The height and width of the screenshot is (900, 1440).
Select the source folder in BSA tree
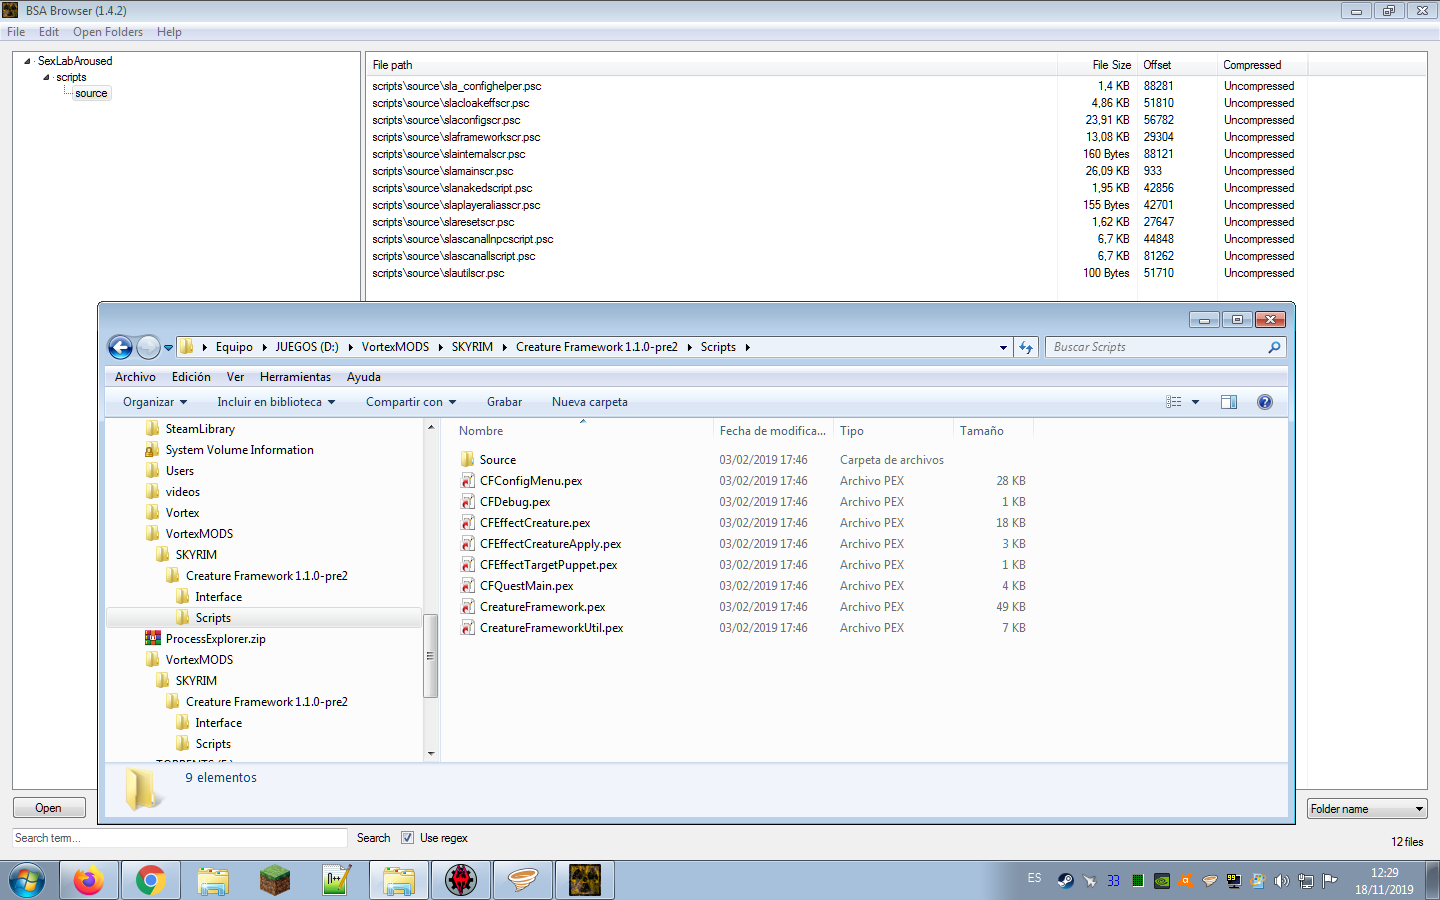[91, 93]
